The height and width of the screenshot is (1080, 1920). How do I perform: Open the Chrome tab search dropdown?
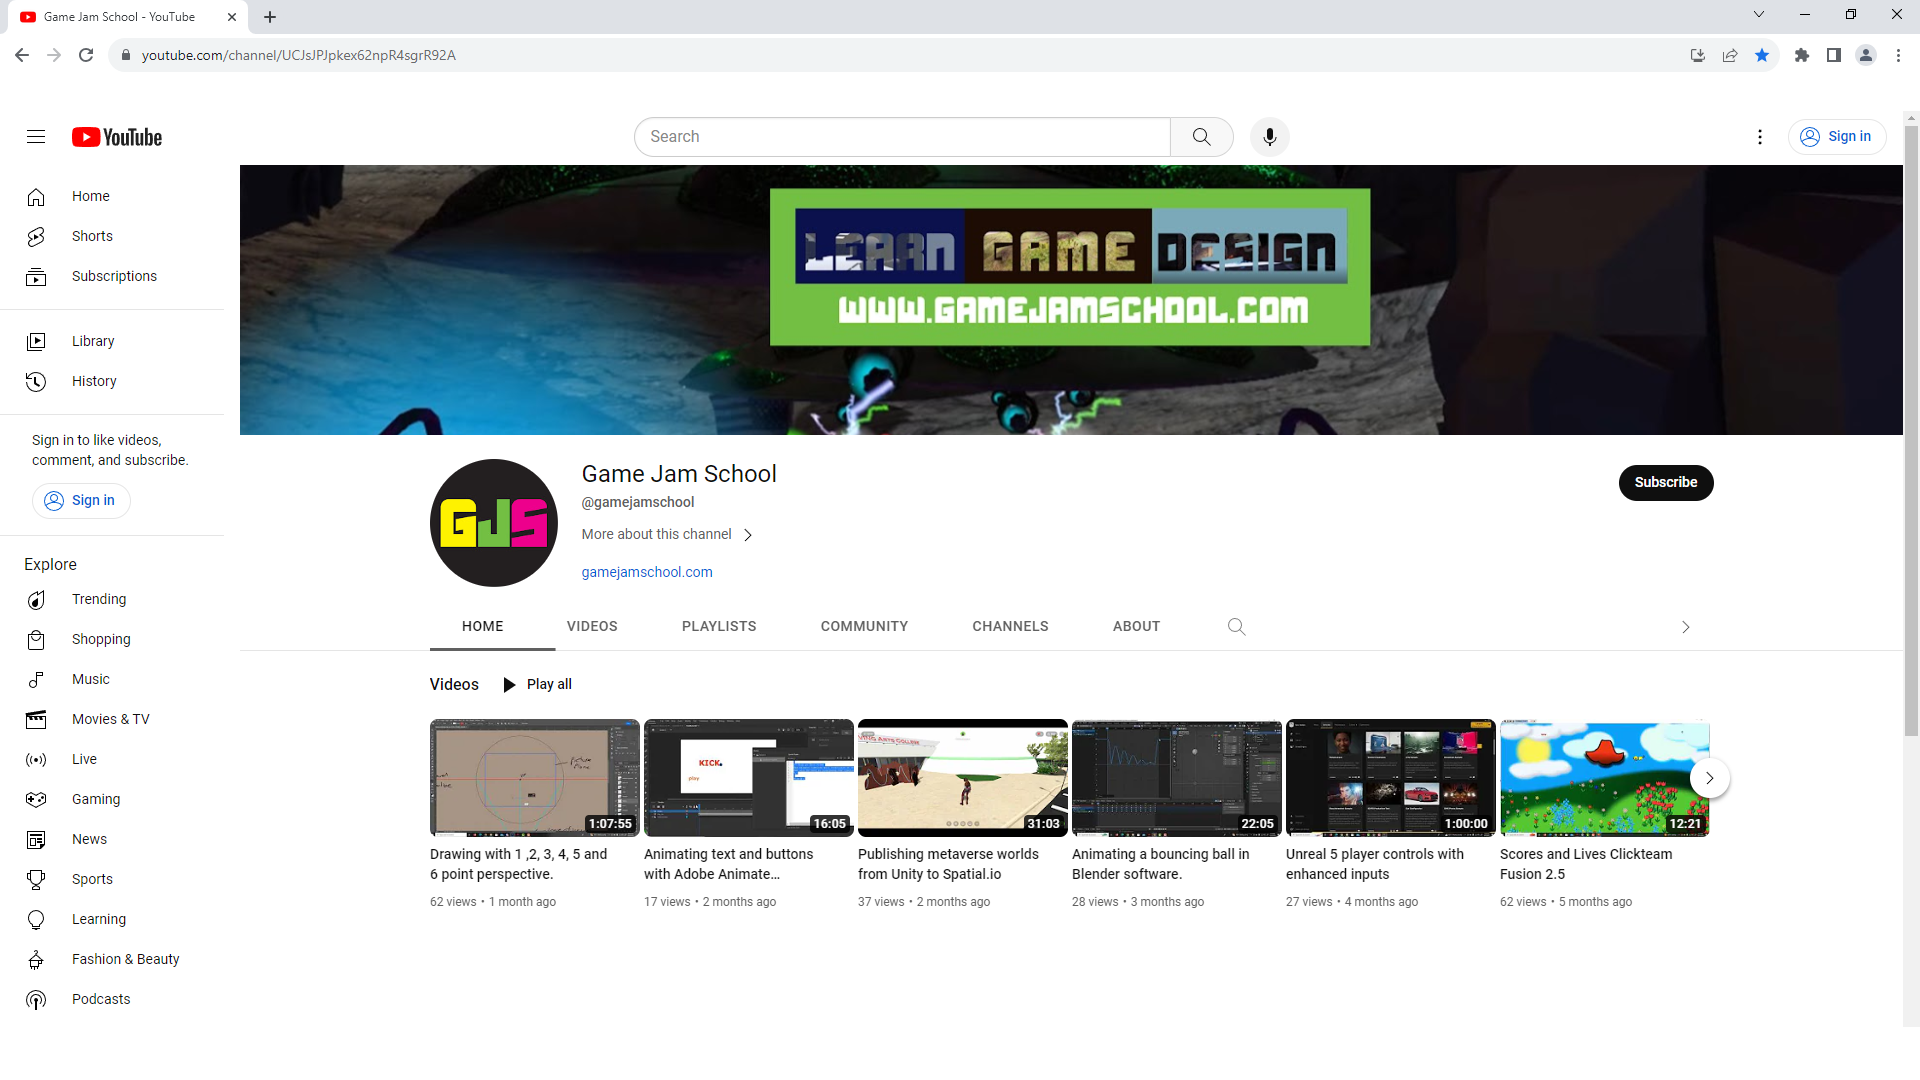[1759, 15]
